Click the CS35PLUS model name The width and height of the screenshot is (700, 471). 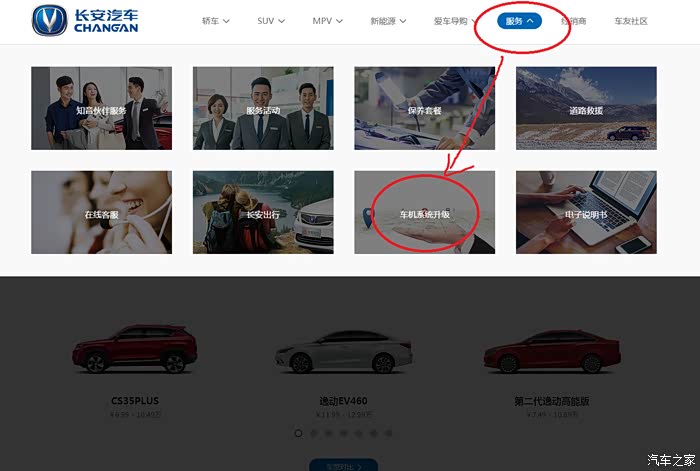point(135,400)
